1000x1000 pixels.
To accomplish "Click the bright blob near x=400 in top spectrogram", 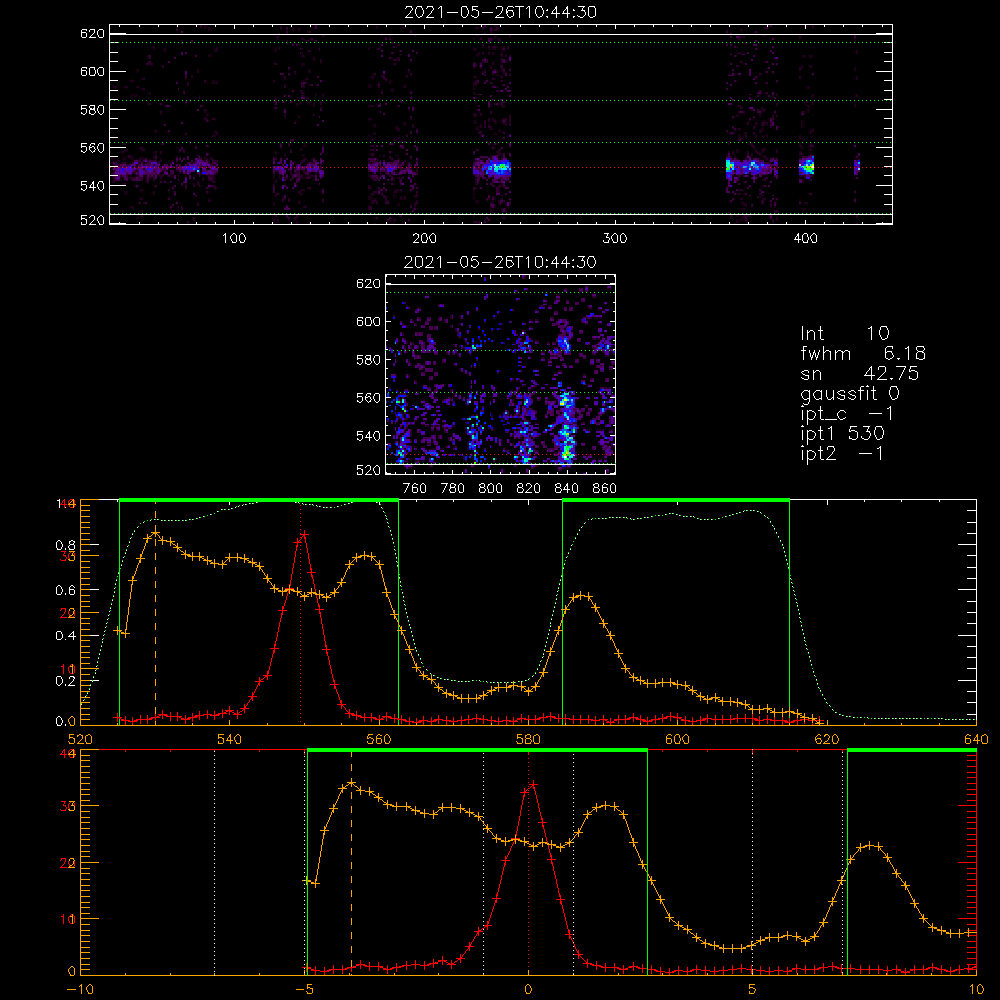I will tap(807, 168).
